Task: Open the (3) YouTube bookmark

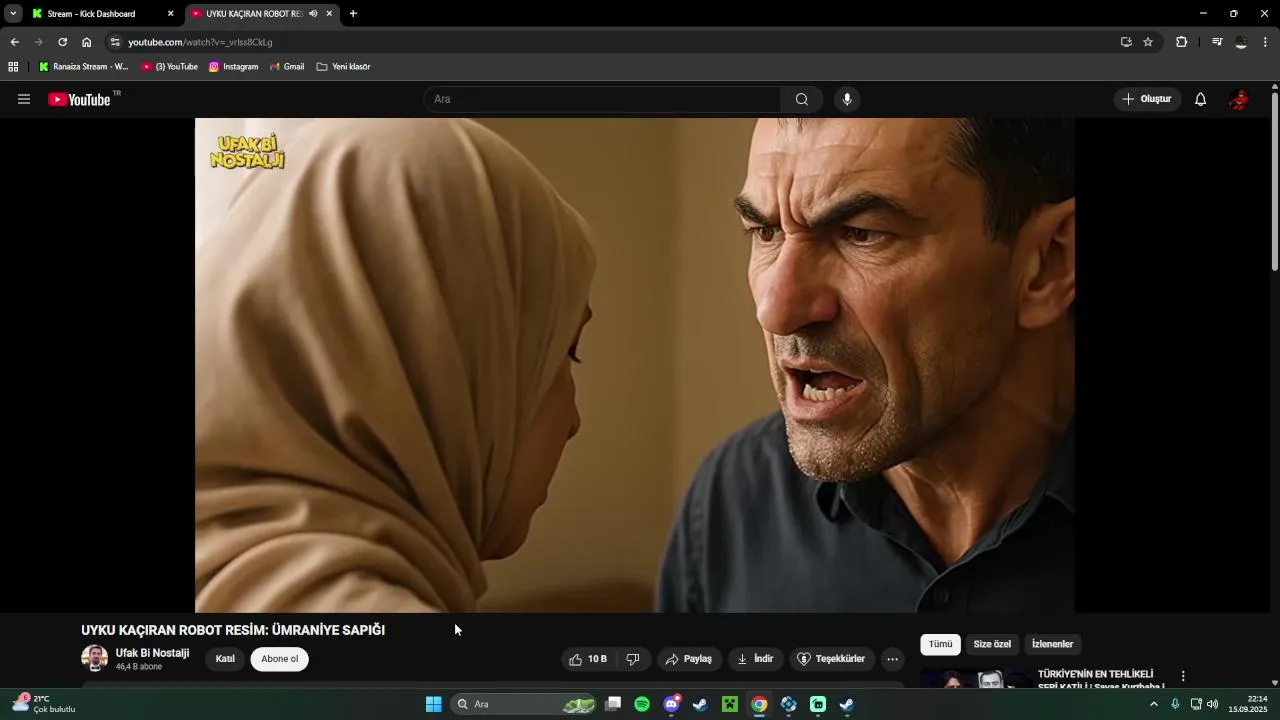Action: 170,67
